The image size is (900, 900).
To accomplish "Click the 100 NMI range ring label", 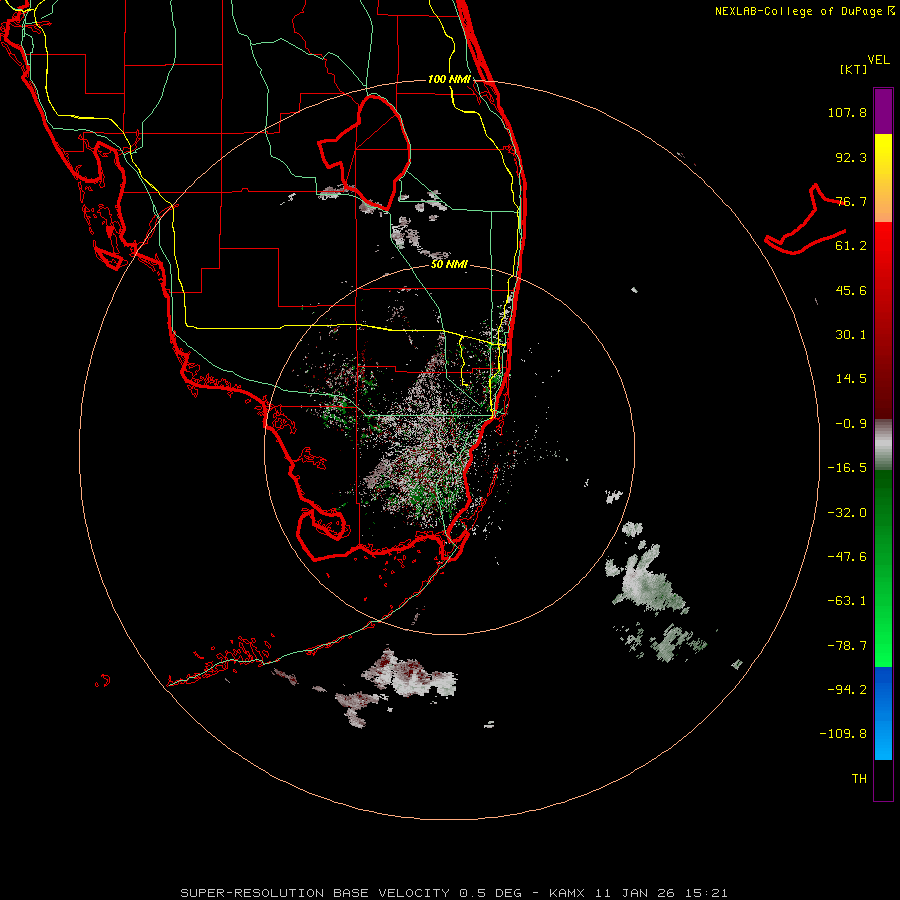I will coord(449,79).
